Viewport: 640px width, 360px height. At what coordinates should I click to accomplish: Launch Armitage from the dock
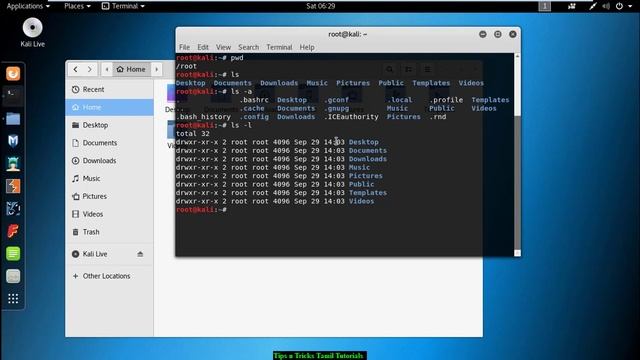[13, 164]
